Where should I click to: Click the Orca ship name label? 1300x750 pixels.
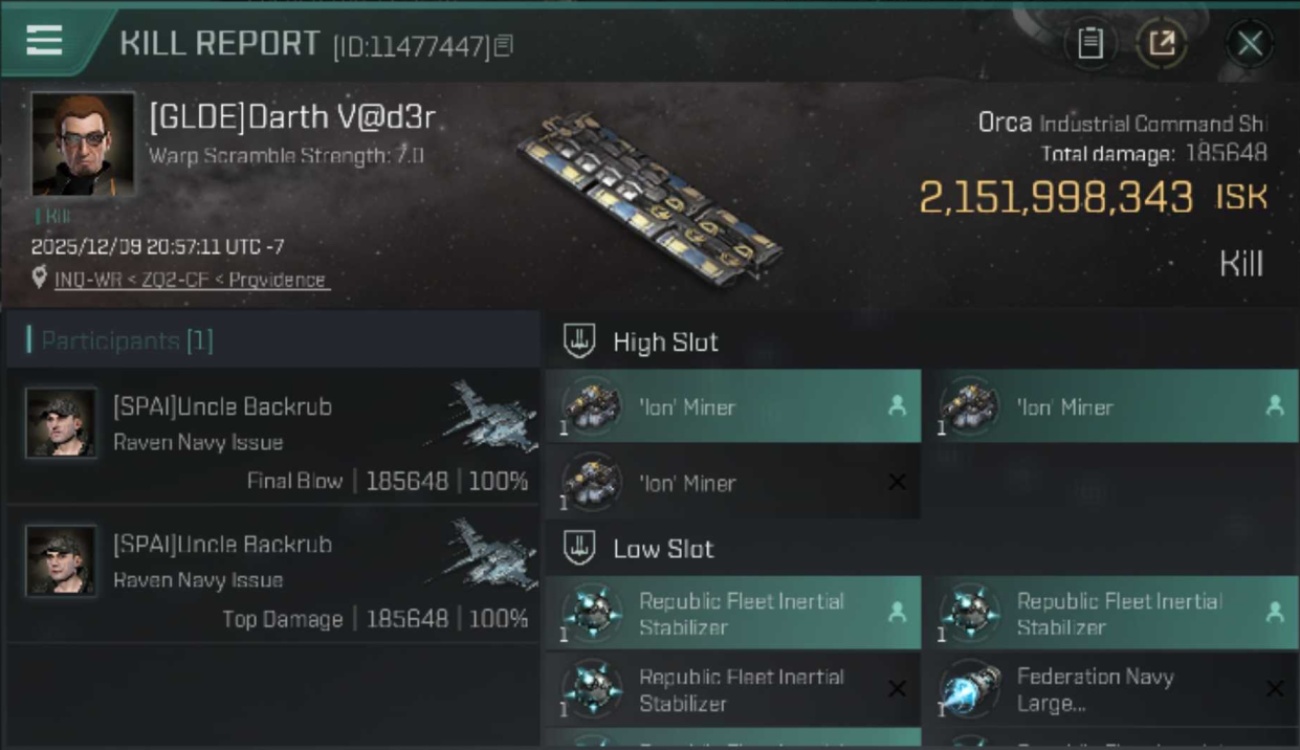tap(1004, 123)
